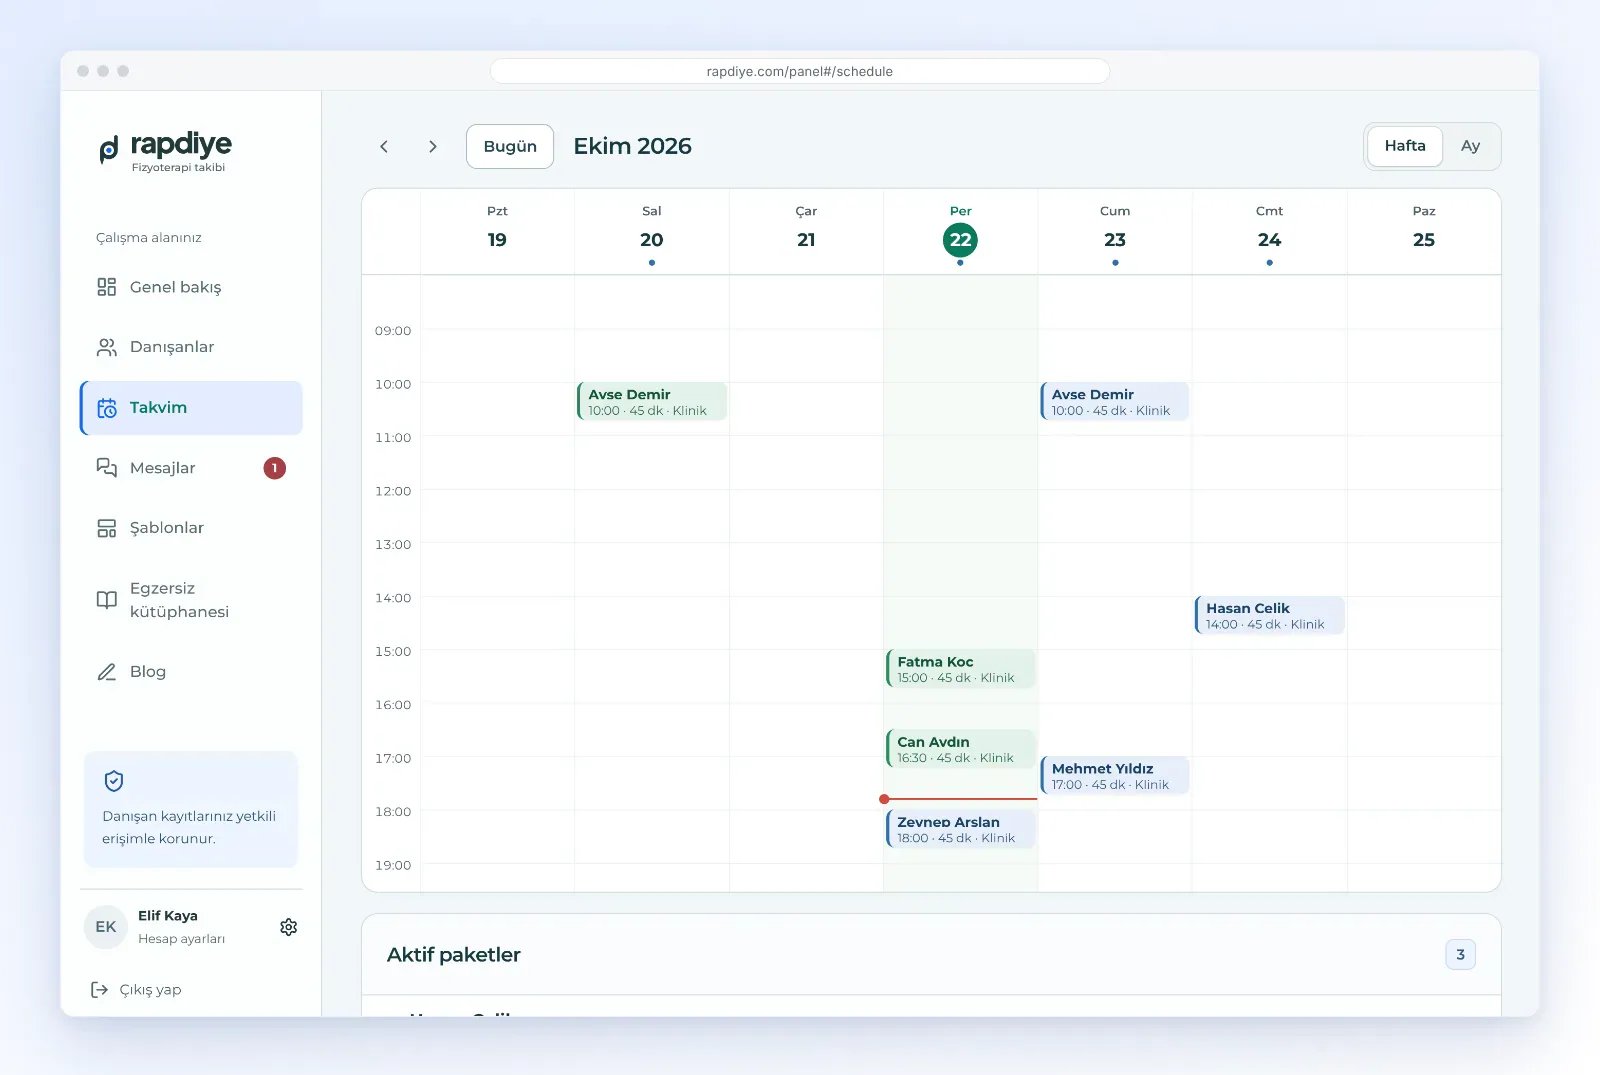This screenshot has width=1600, height=1075.
Task: Click the browser address bar
Action: click(x=800, y=71)
